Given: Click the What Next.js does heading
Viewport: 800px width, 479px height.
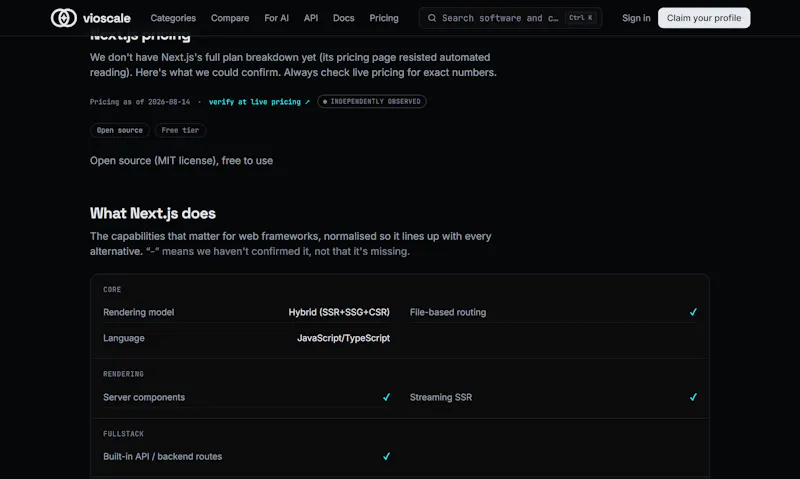Looking at the screenshot, I should (153, 213).
